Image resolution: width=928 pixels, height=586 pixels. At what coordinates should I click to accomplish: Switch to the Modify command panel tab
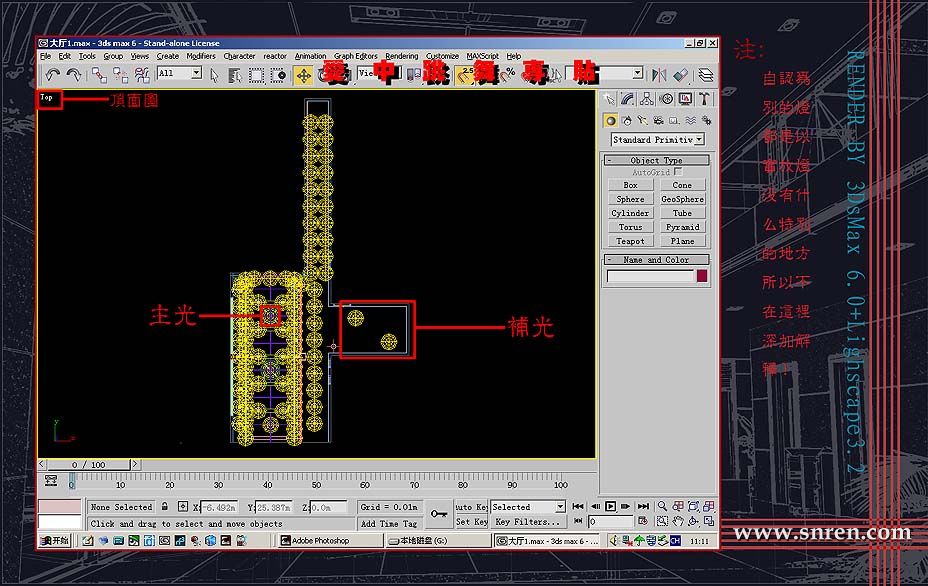pyautogui.click(x=628, y=99)
